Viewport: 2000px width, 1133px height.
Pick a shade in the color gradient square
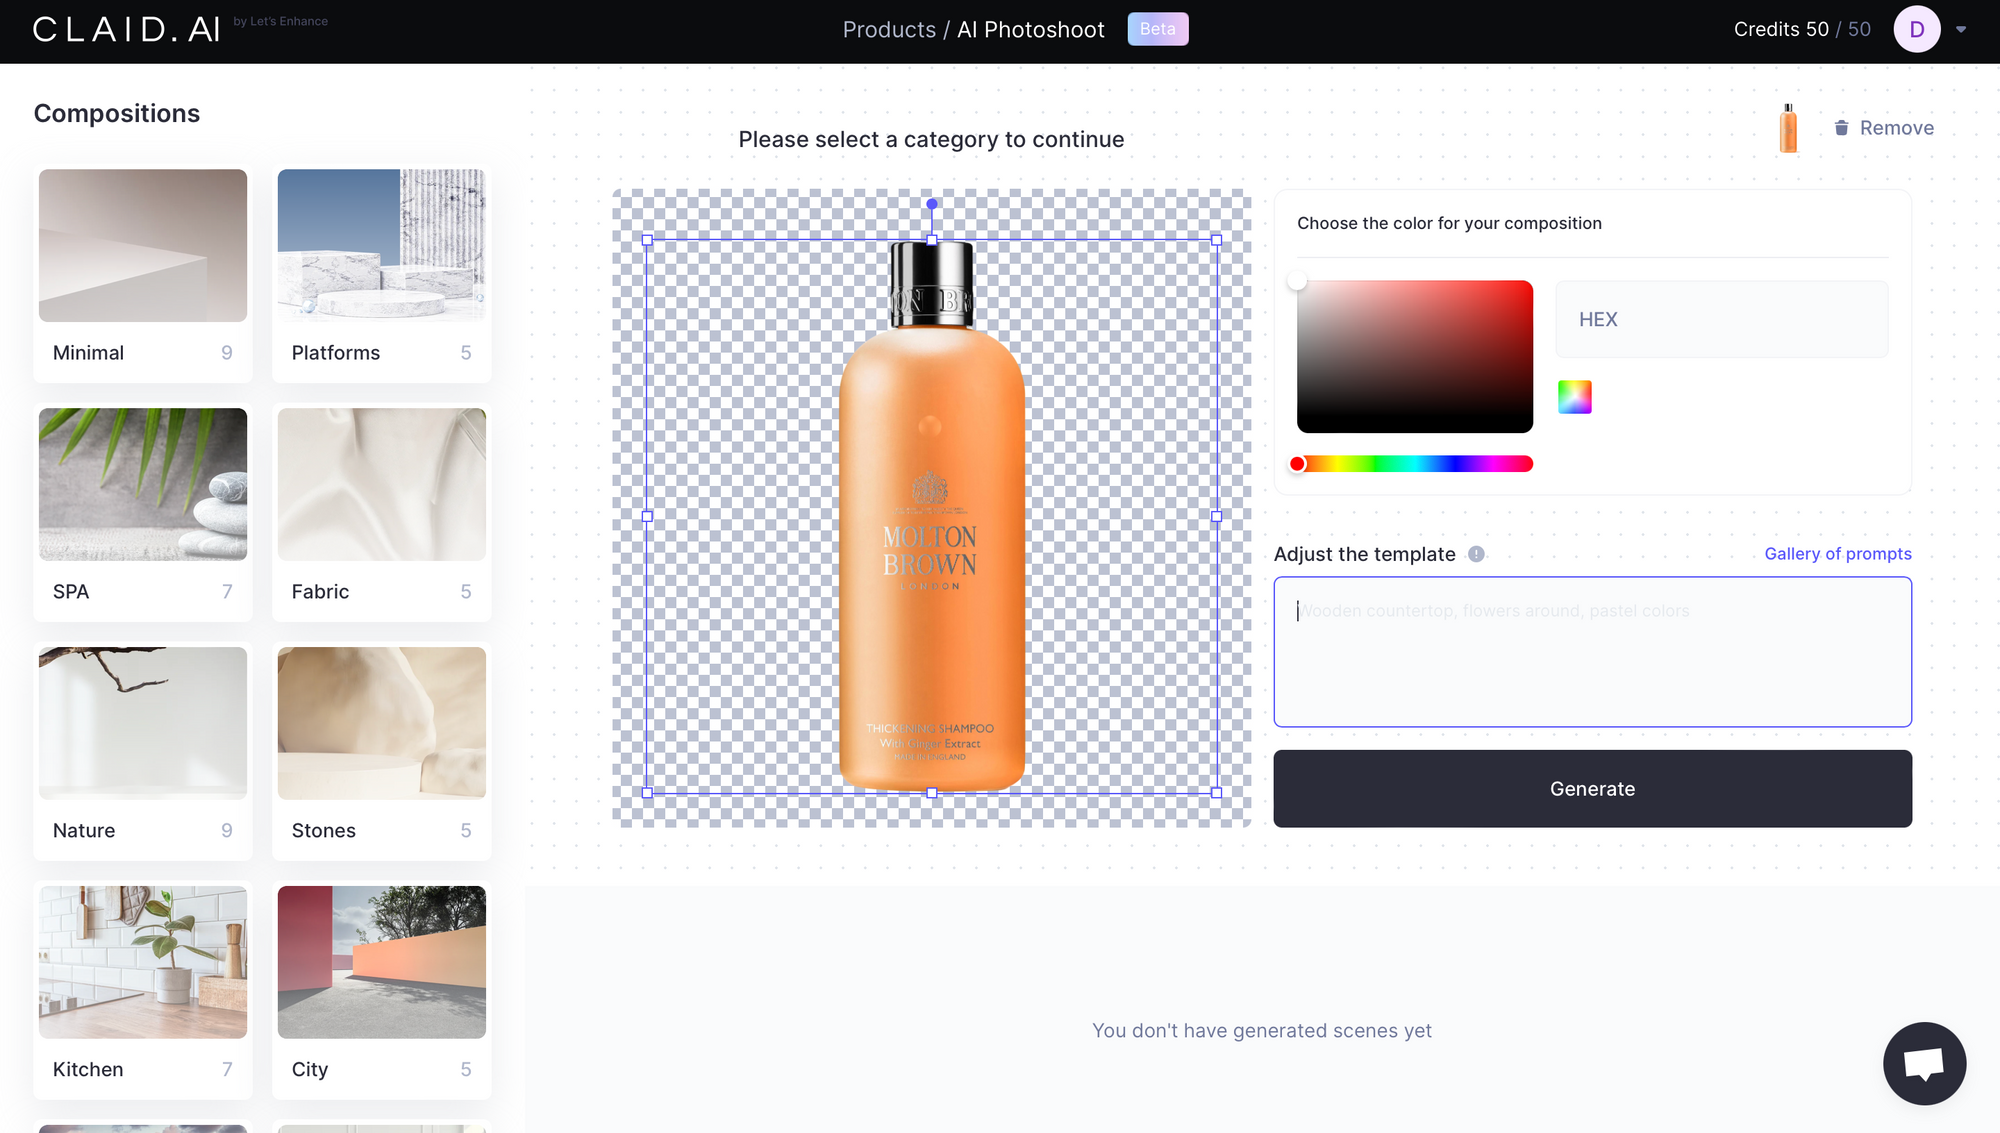1415,356
